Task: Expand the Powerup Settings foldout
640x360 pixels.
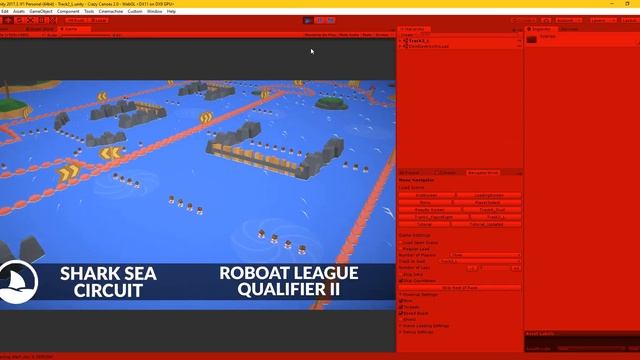Action: [400, 294]
